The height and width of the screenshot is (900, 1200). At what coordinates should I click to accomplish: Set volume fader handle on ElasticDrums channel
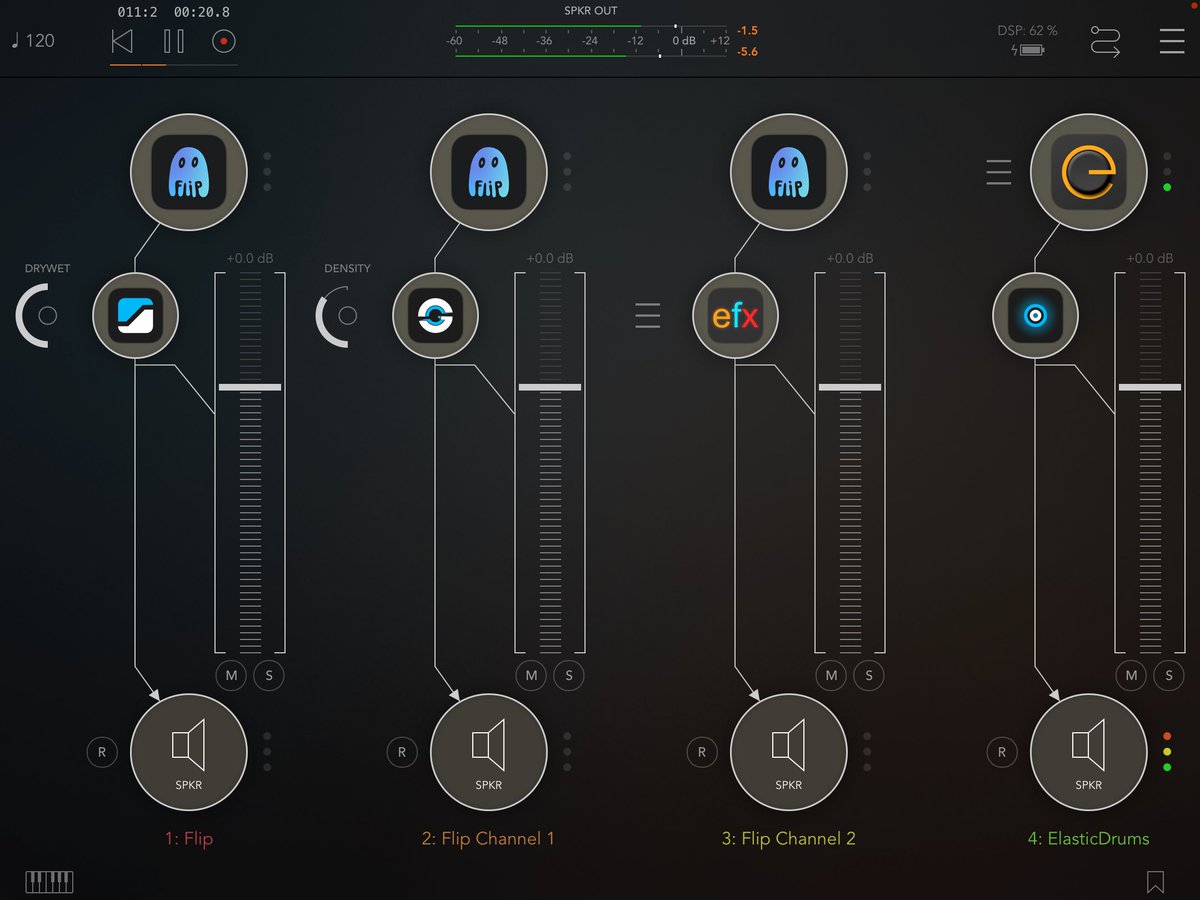click(1150, 387)
